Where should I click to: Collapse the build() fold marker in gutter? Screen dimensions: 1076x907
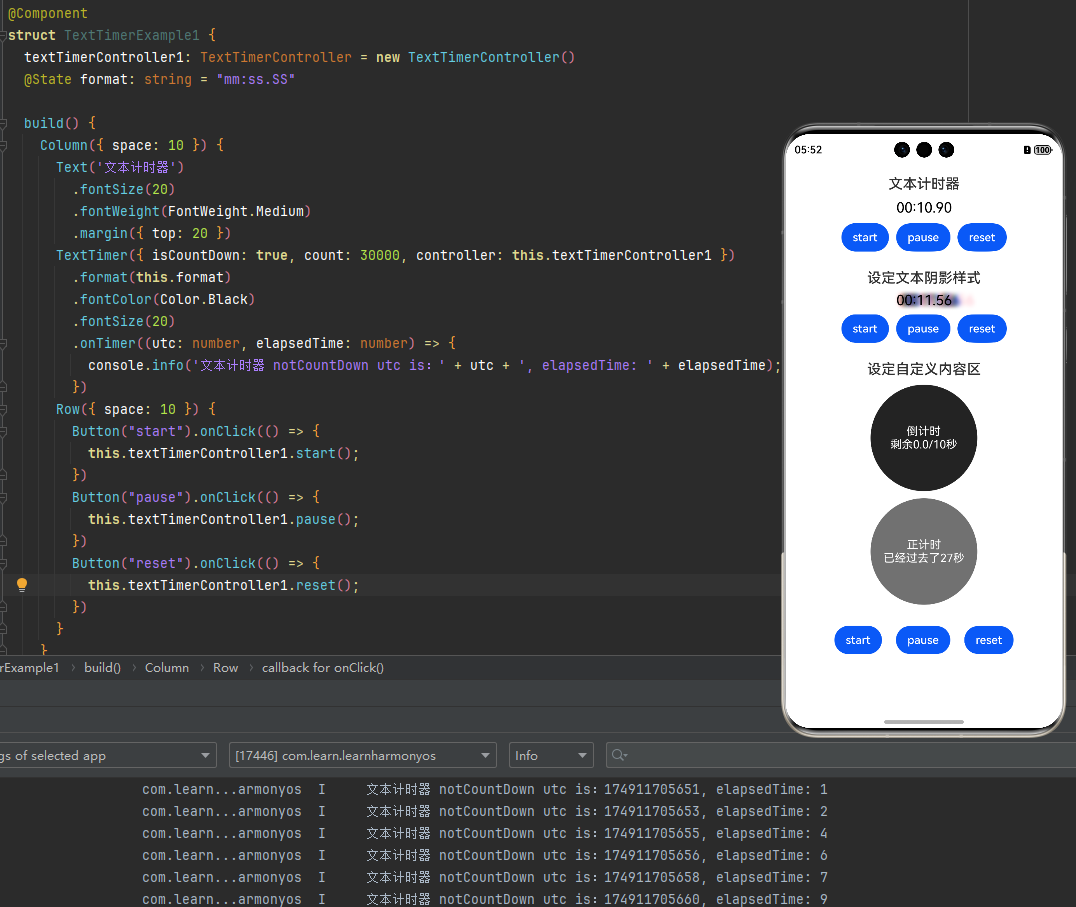3,123
